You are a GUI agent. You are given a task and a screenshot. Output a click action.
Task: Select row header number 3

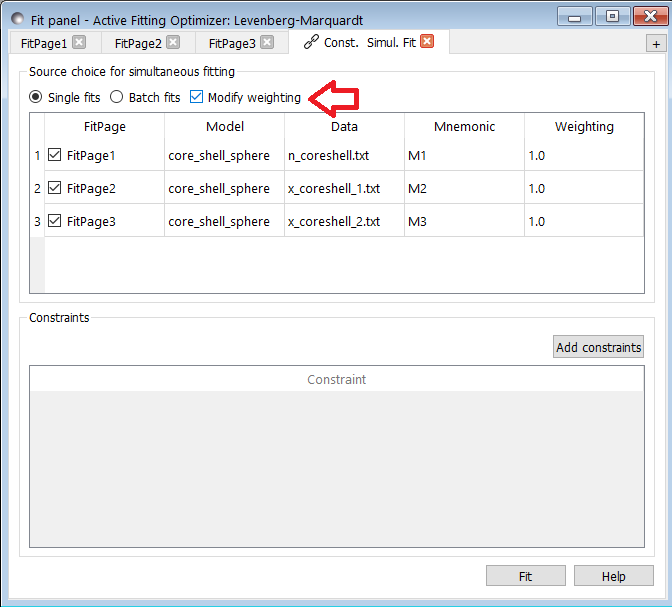(37, 221)
